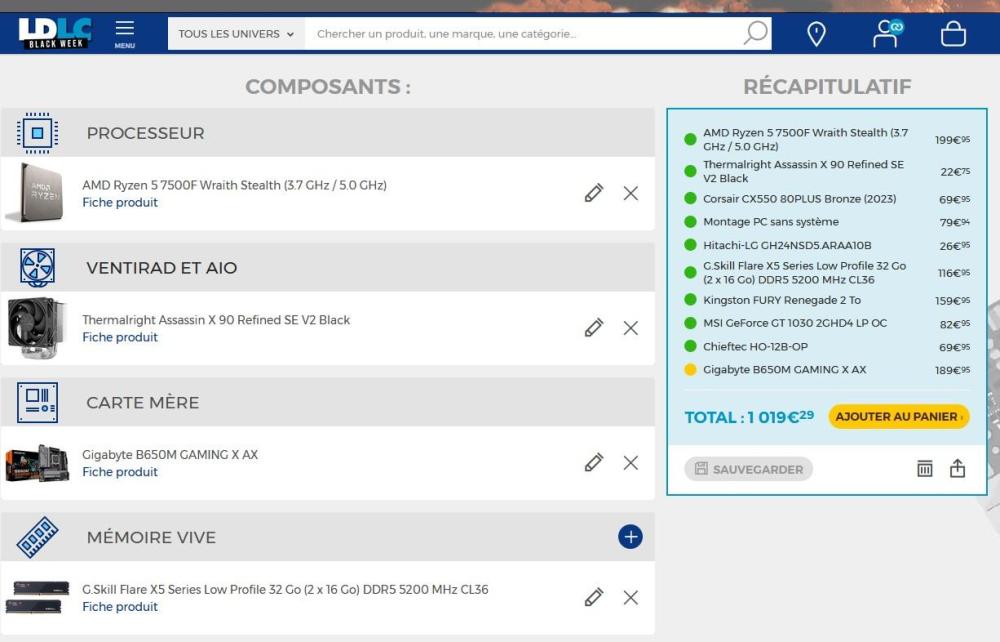Image resolution: width=1000 pixels, height=642 pixels.
Task: Open Fiche produit for G.Skill Flare X5
Action: [120, 607]
